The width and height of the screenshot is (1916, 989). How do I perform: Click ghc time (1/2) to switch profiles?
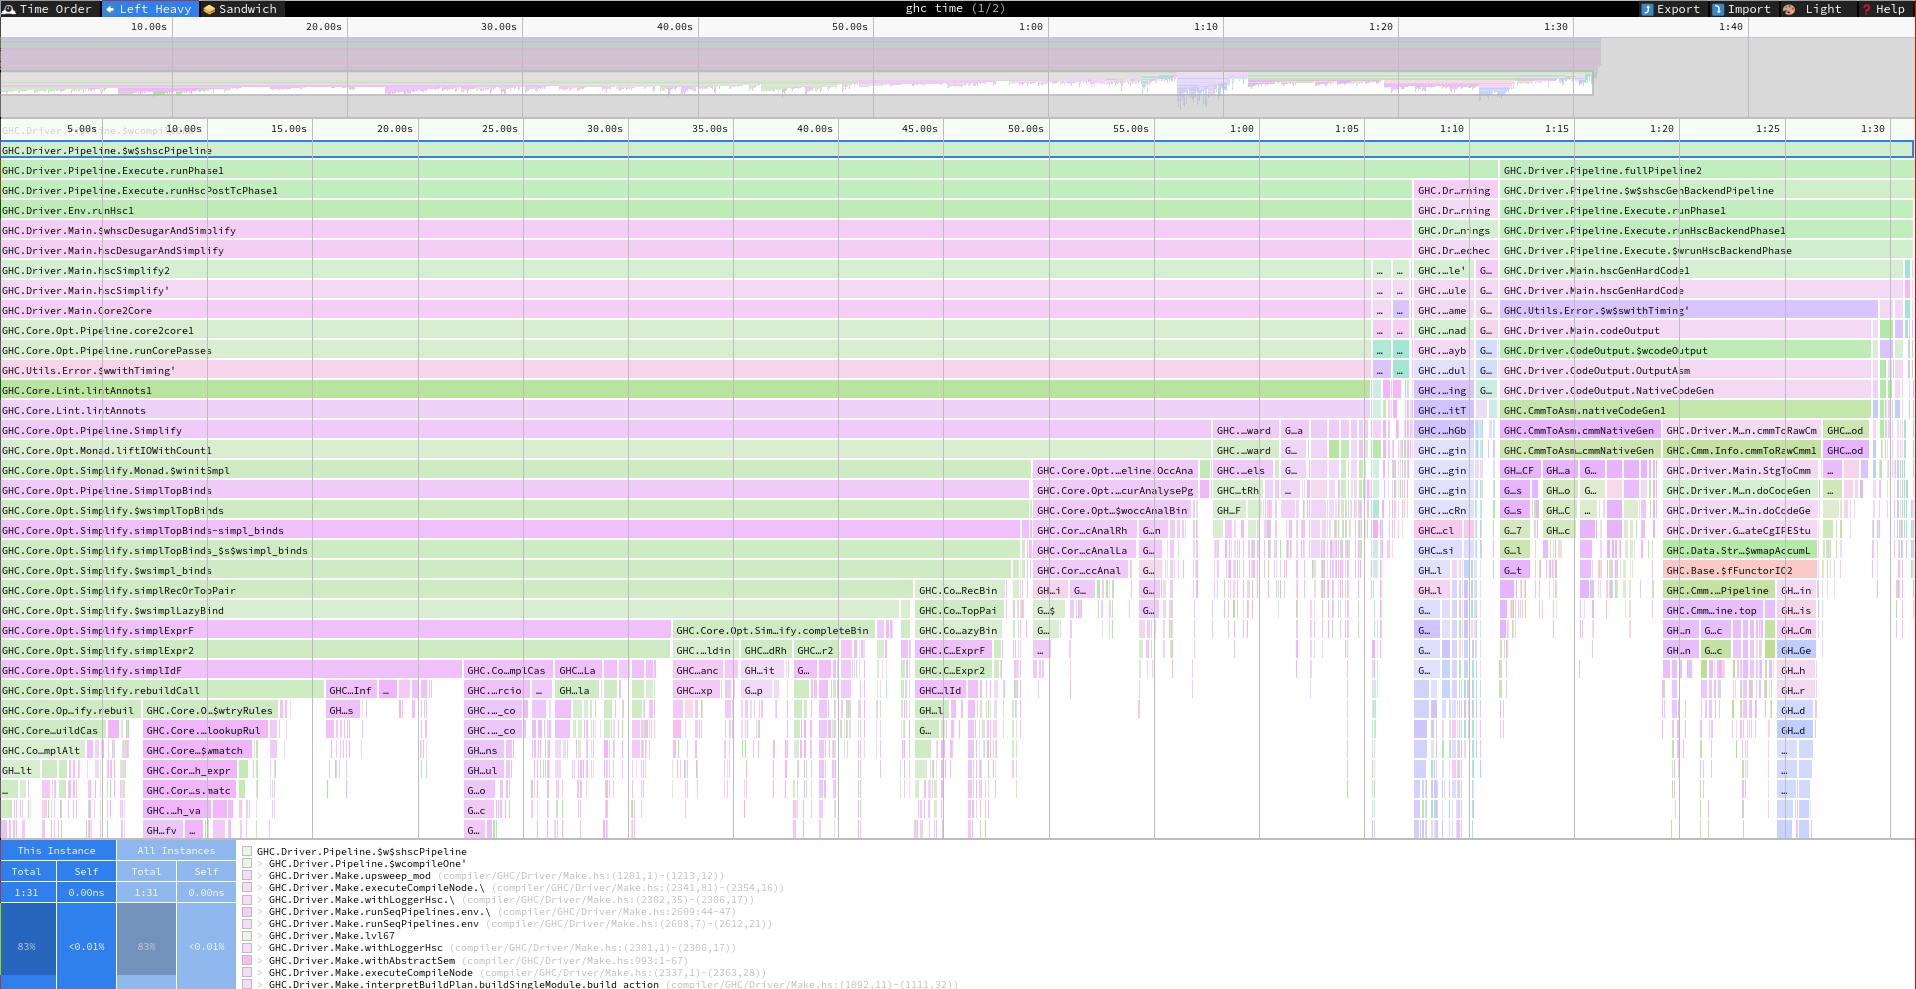point(957,8)
